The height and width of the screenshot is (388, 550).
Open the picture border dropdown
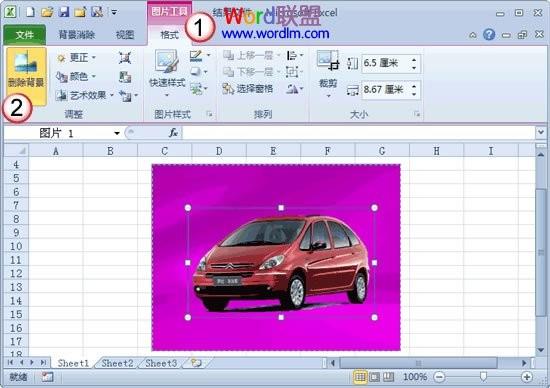point(200,55)
